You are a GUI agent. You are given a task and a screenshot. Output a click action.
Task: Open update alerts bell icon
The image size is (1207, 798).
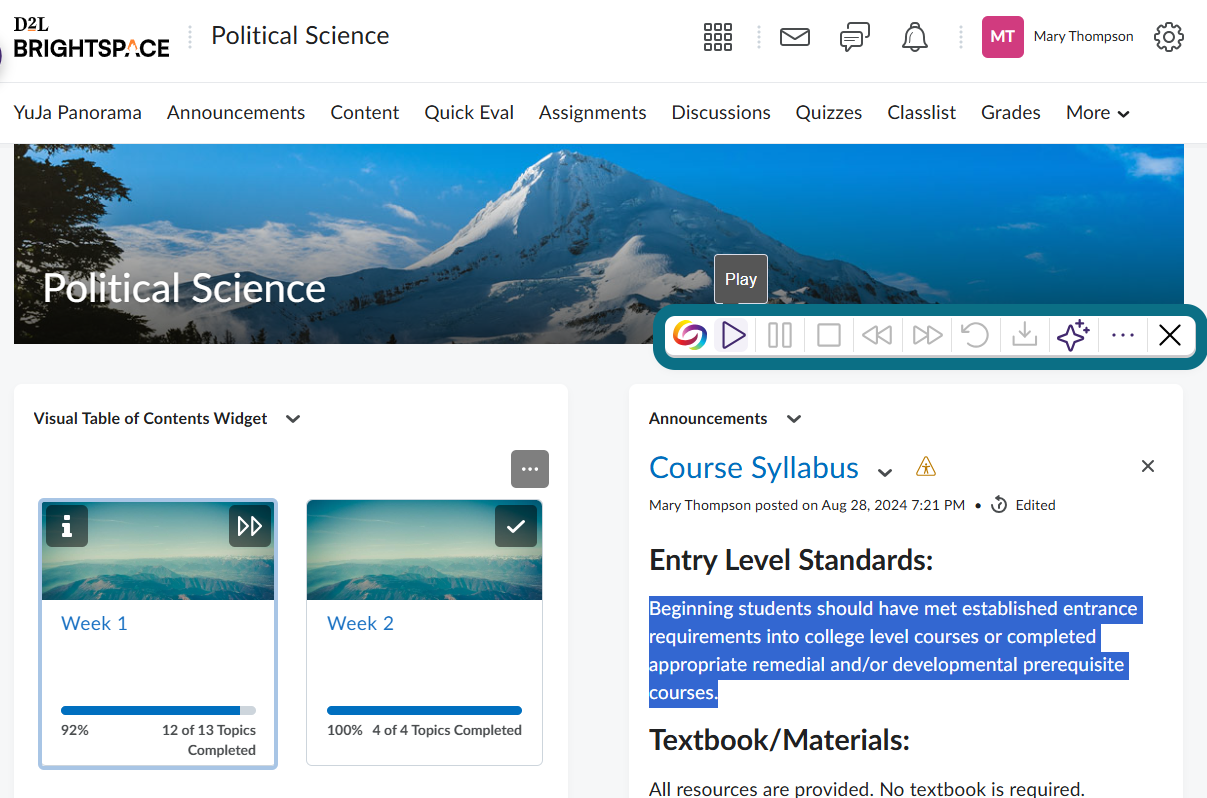(914, 37)
